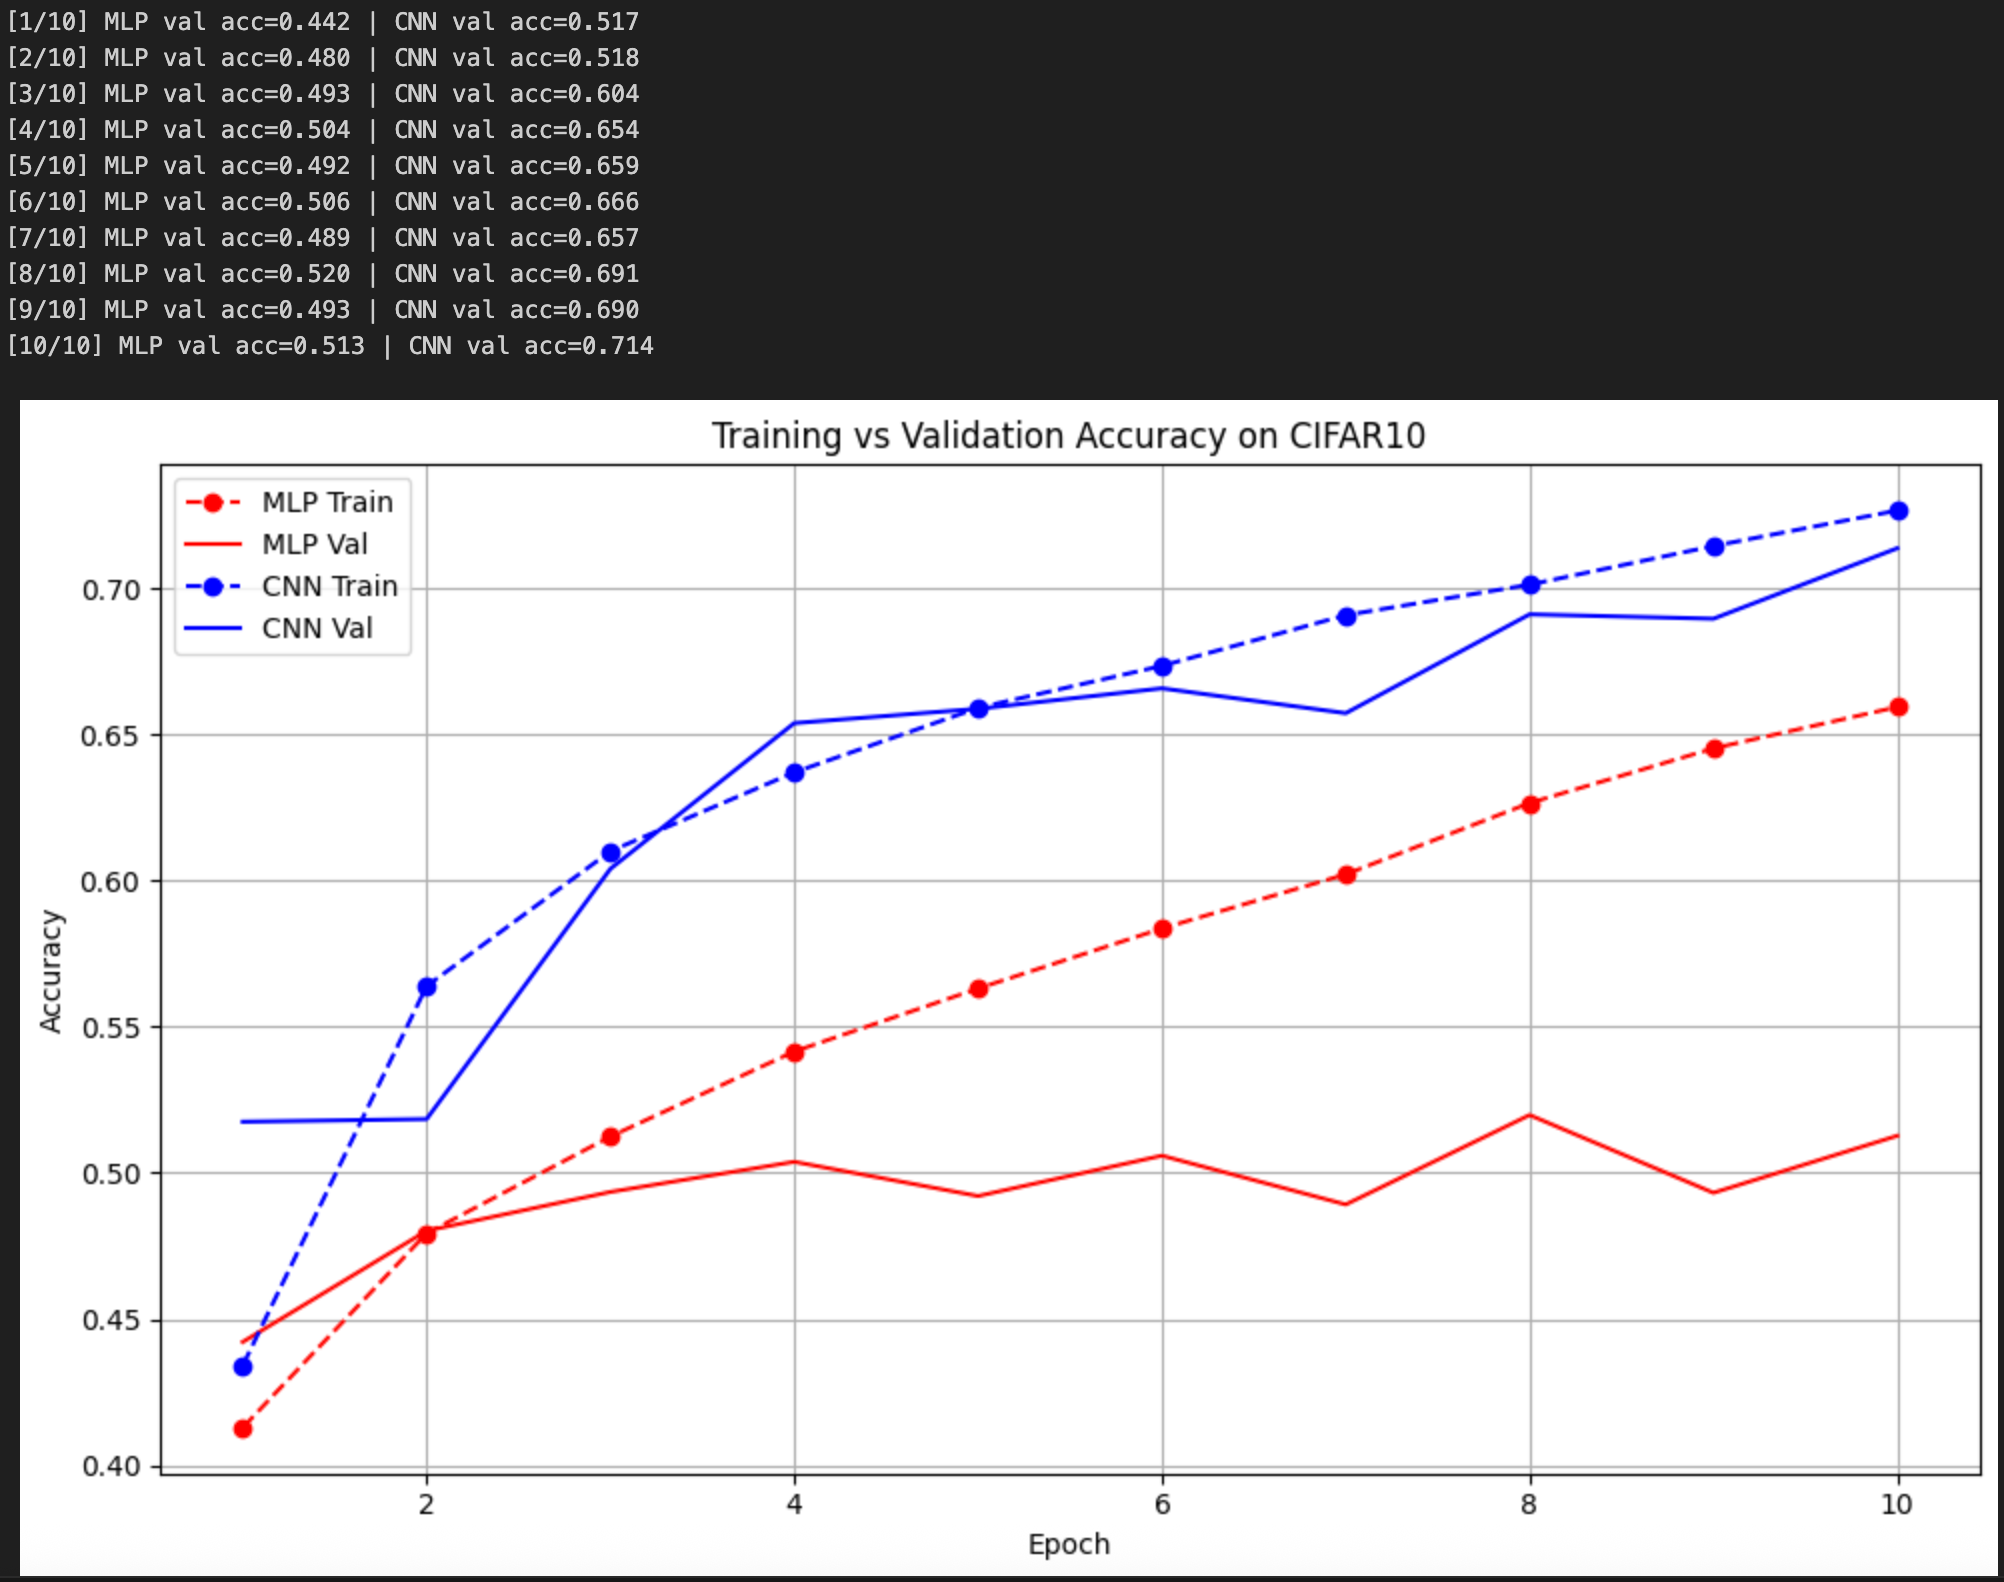Click the 0.40 y-axis tick label
The image size is (2004, 1582).
pyautogui.click(x=110, y=1467)
